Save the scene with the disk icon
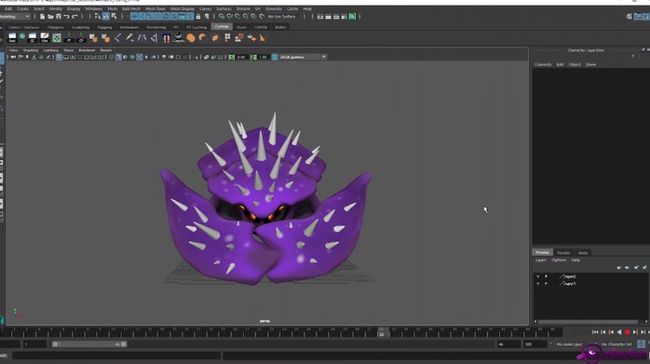This screenshot has width=650, height=364. 58,17
